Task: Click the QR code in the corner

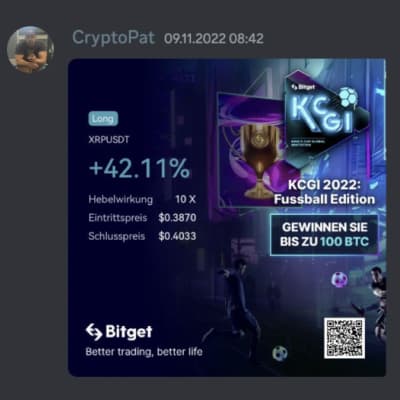Action: [x=344, y=338]
